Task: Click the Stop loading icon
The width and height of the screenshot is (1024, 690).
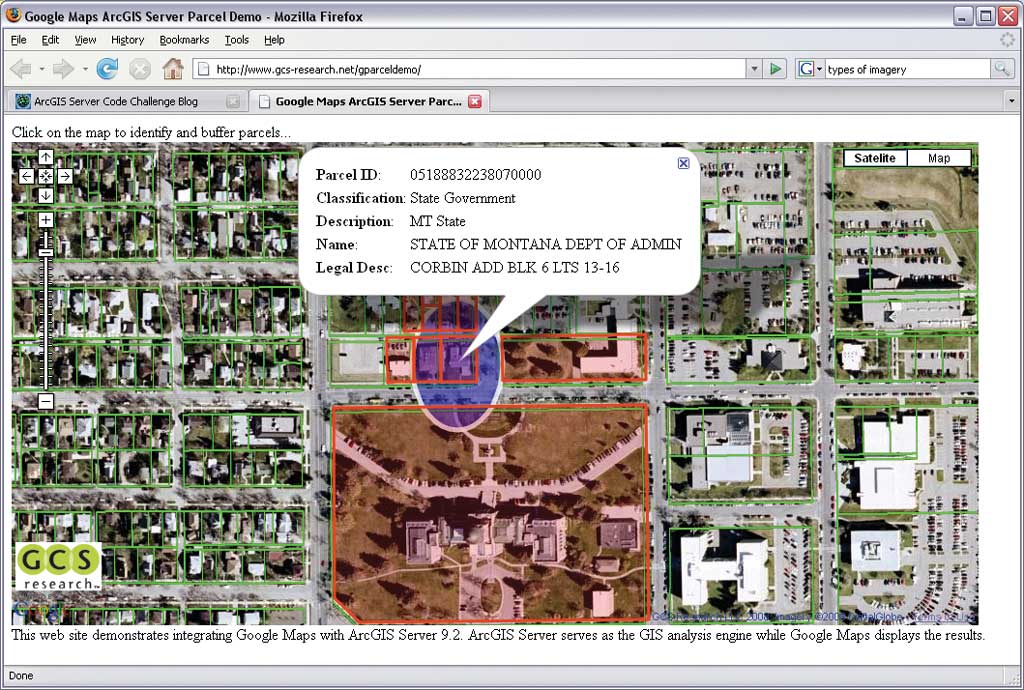Action: point(140,69)
